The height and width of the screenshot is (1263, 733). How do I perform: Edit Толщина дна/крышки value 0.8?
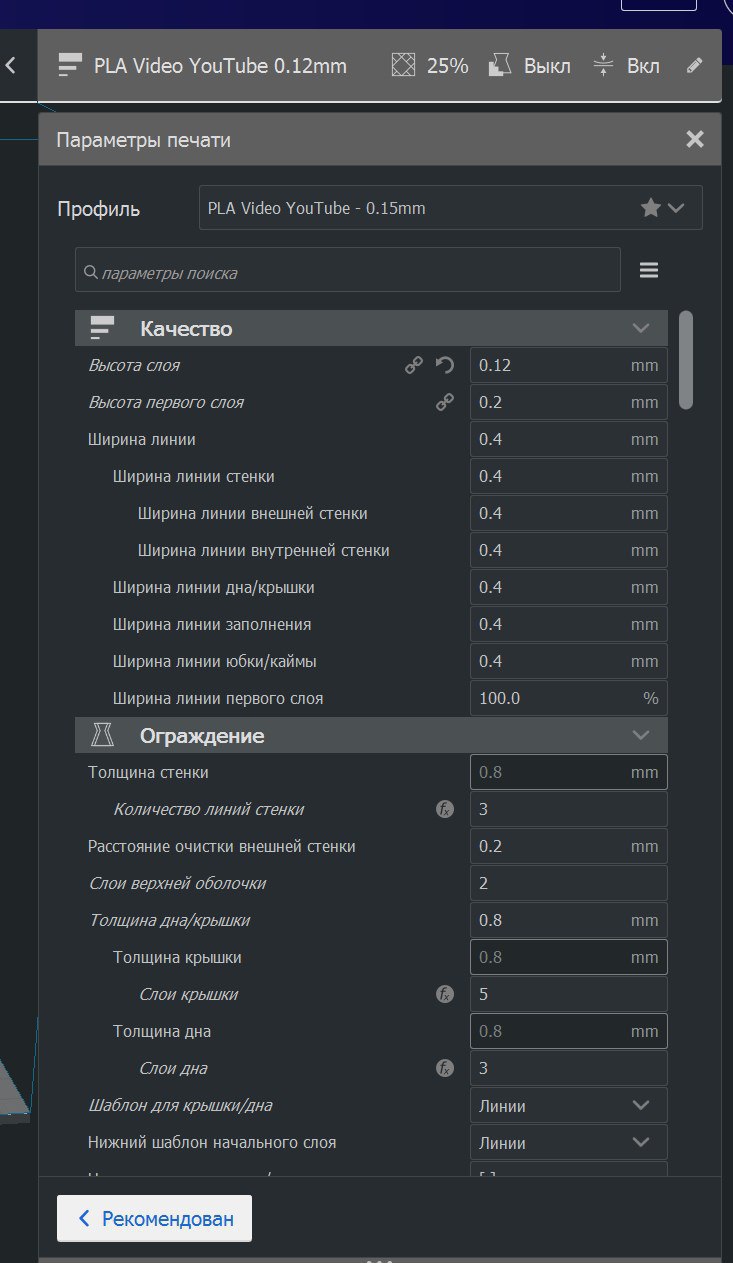pos(569,920)
